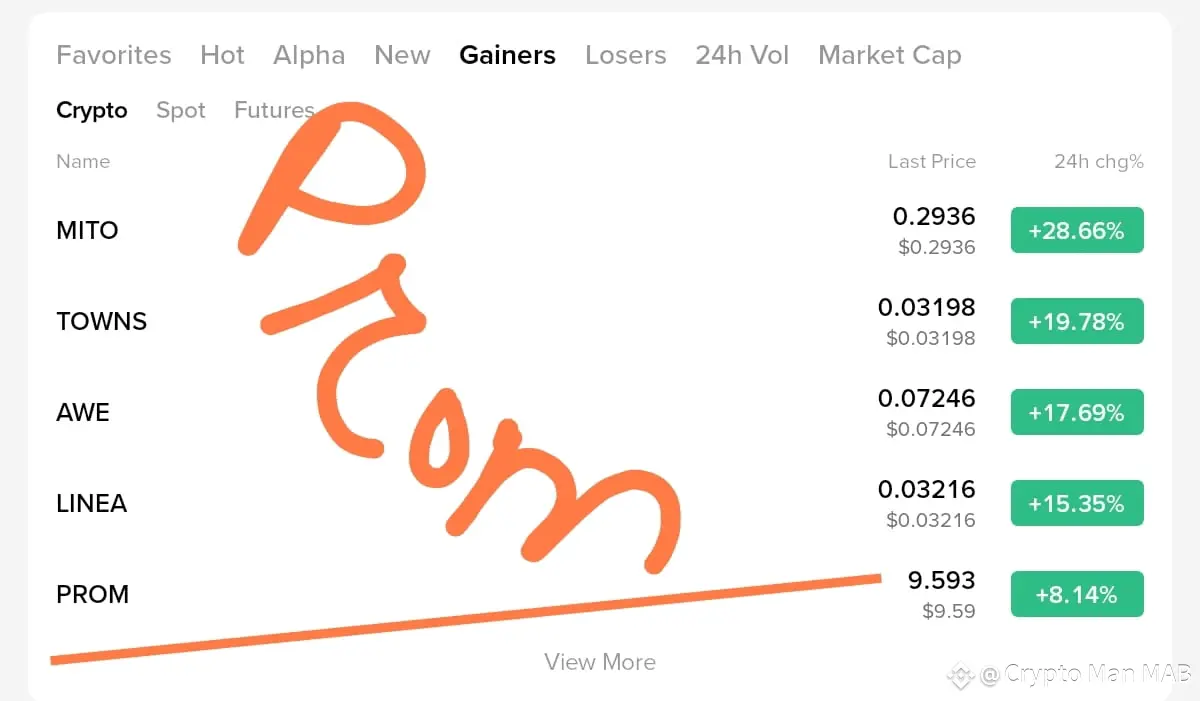Select the LINEA coin row

pos(600,504)
